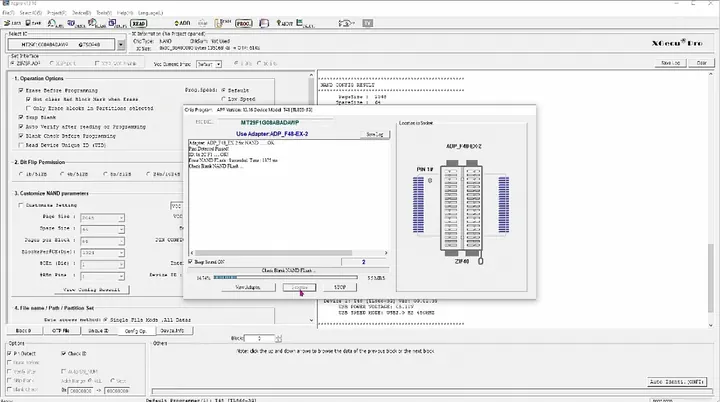
Task: Click the SAVE file toolbar icon
Action: click(x=33, y=23)
